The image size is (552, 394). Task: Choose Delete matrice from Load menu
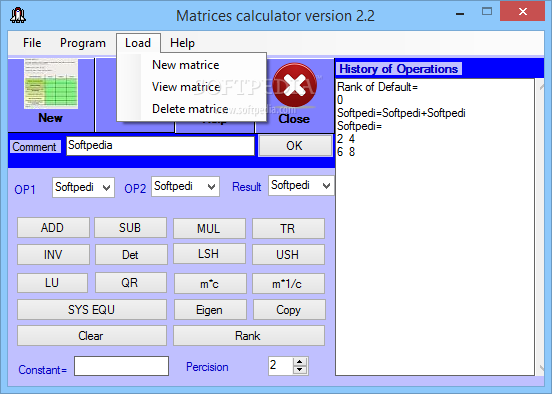click(190, 109)
